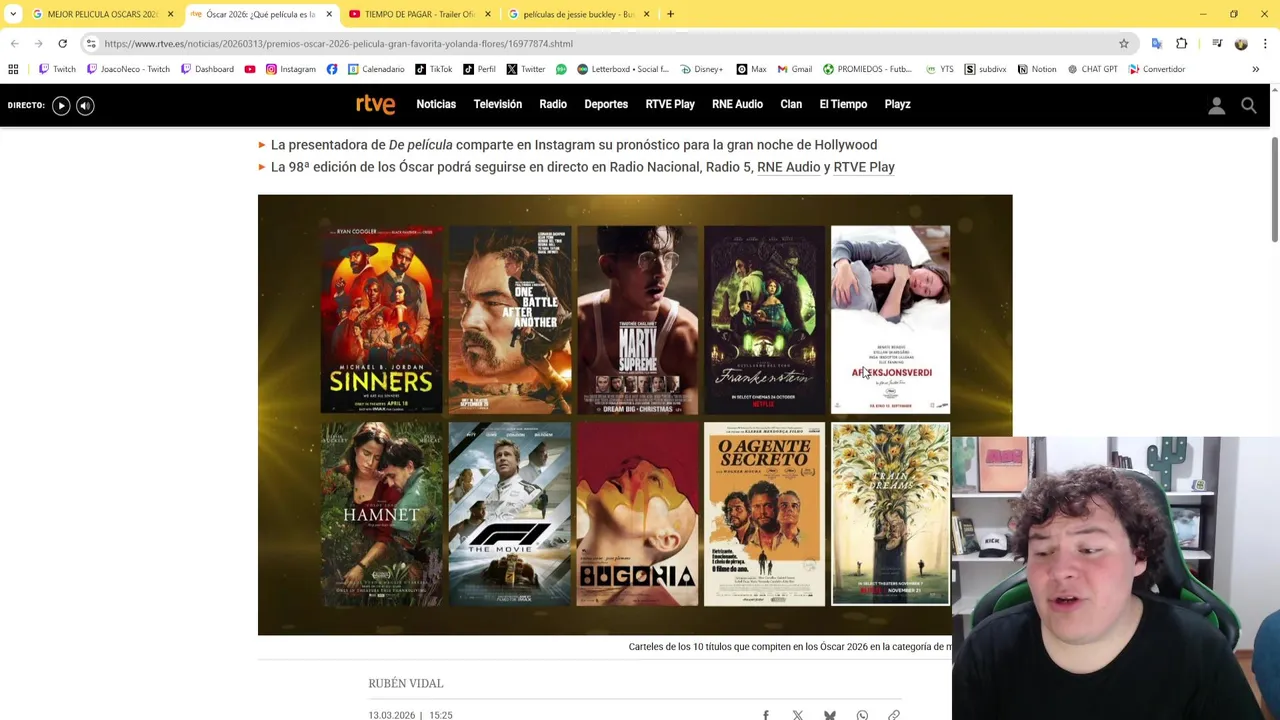Open Televisión menu

pyautogui.click(x=498, y=104)
